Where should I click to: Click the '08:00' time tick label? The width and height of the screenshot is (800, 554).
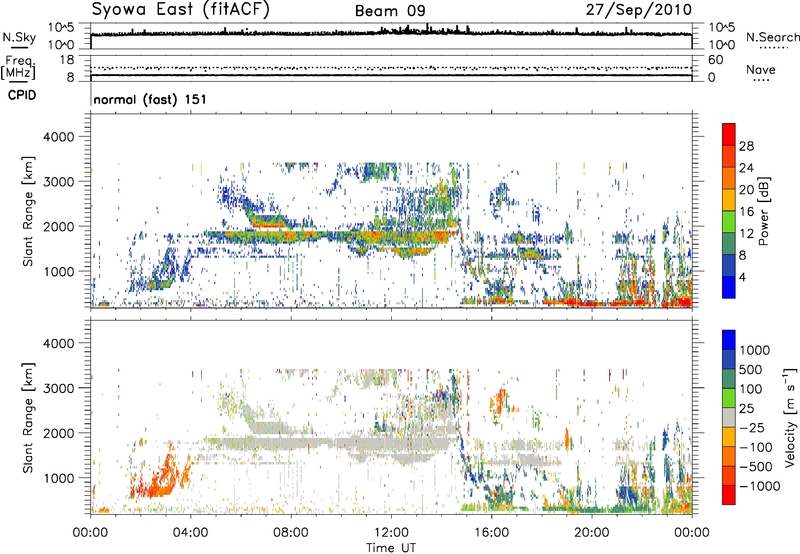(x=291, y=533)
